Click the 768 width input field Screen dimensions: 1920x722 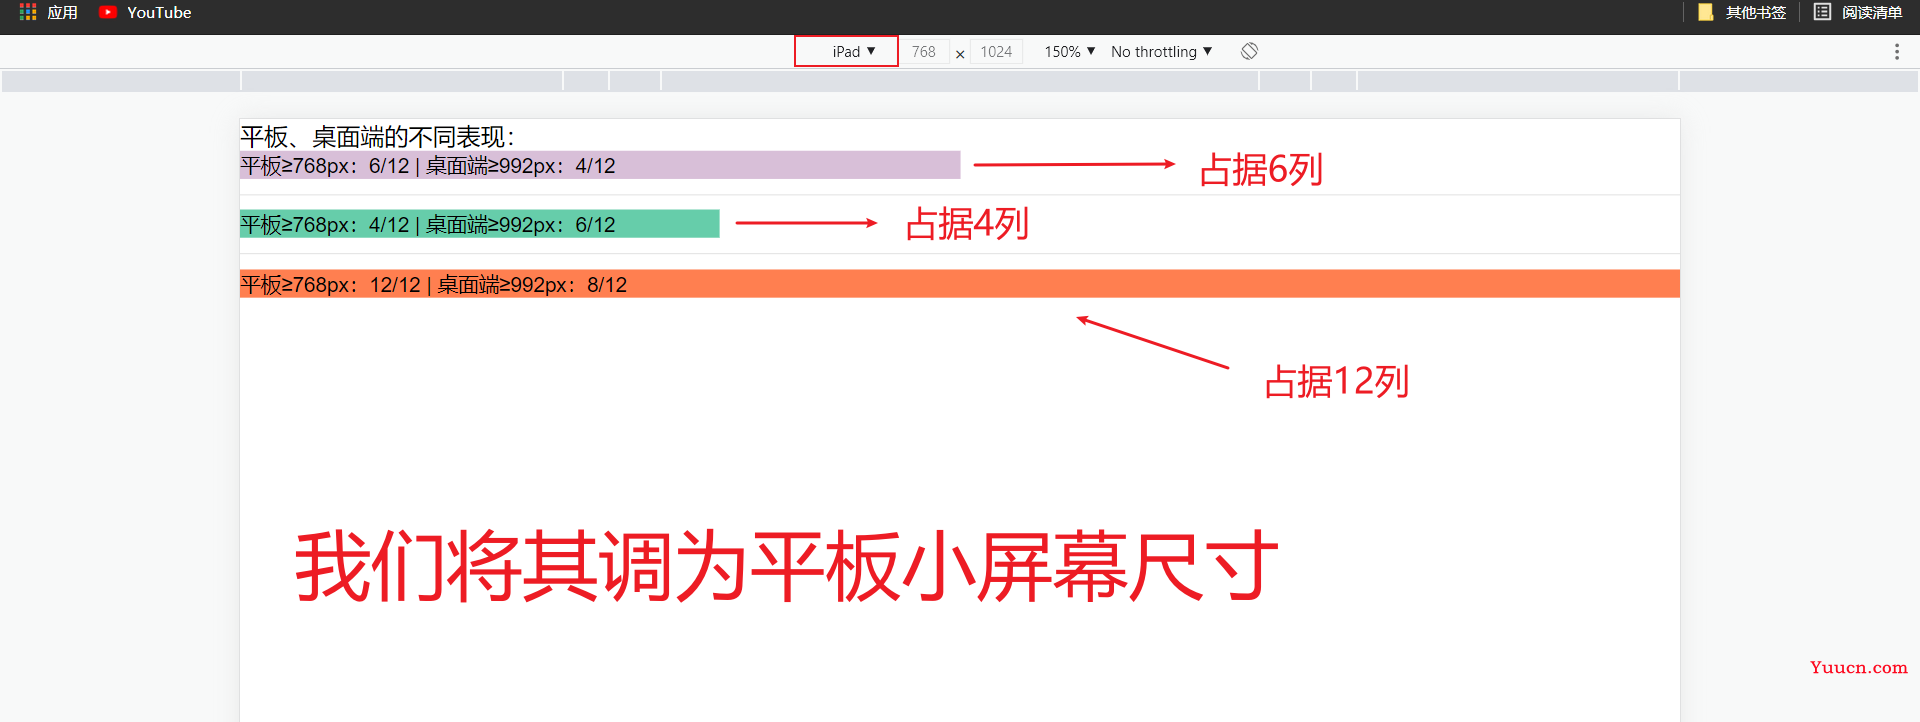pos(923,52)
